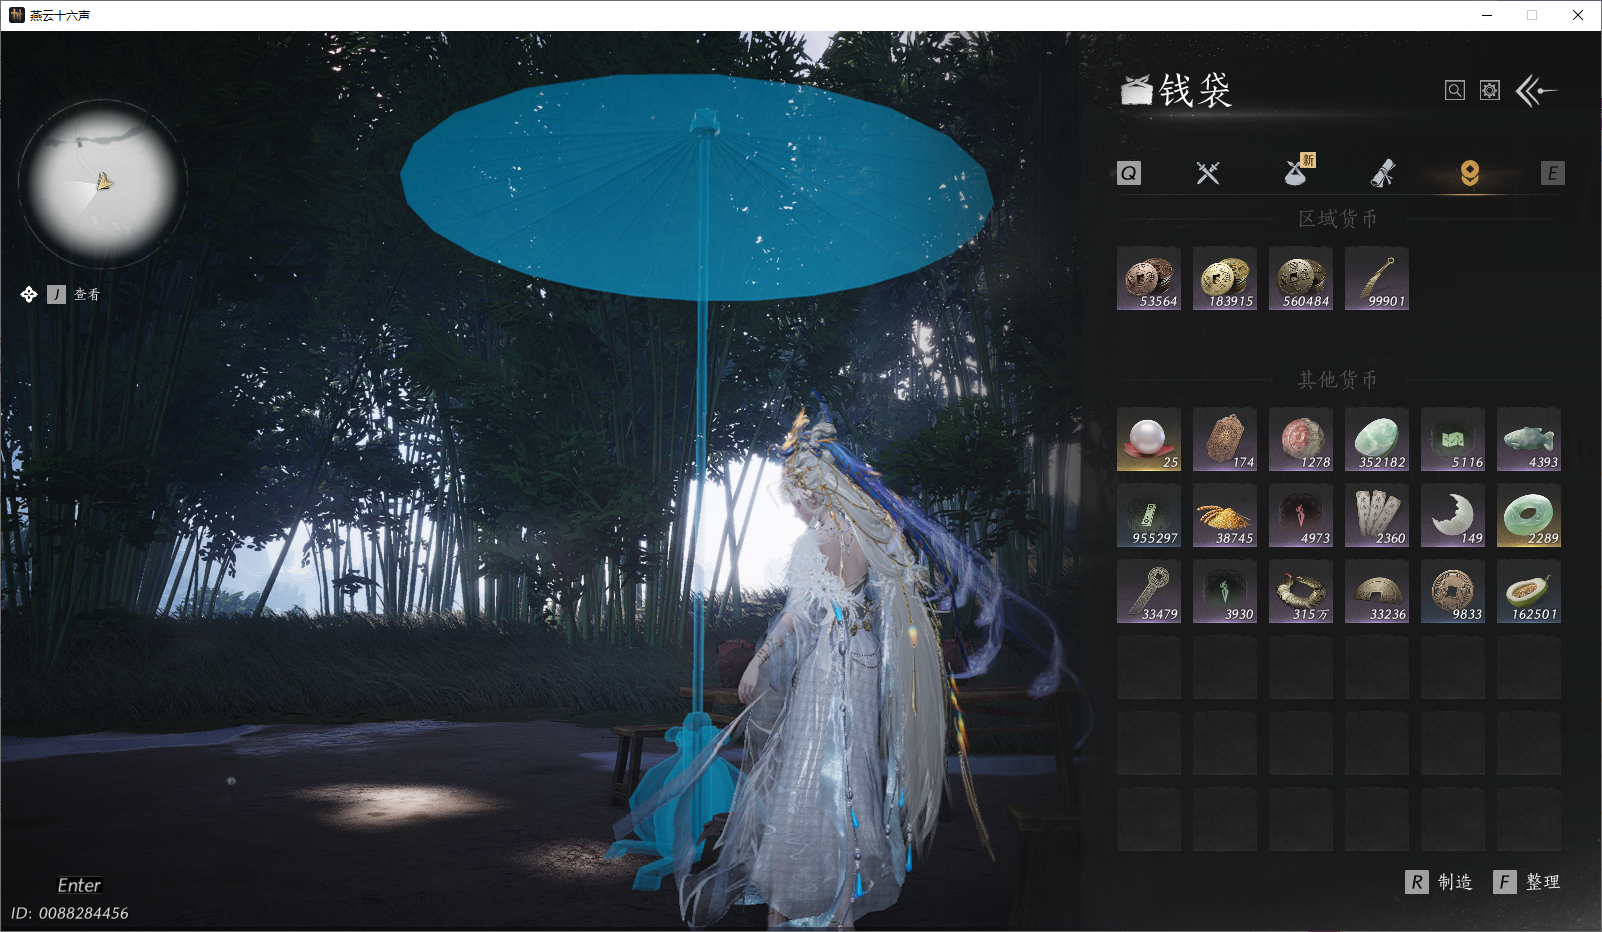Select the coin stack showing 560484

point(1301,279)
